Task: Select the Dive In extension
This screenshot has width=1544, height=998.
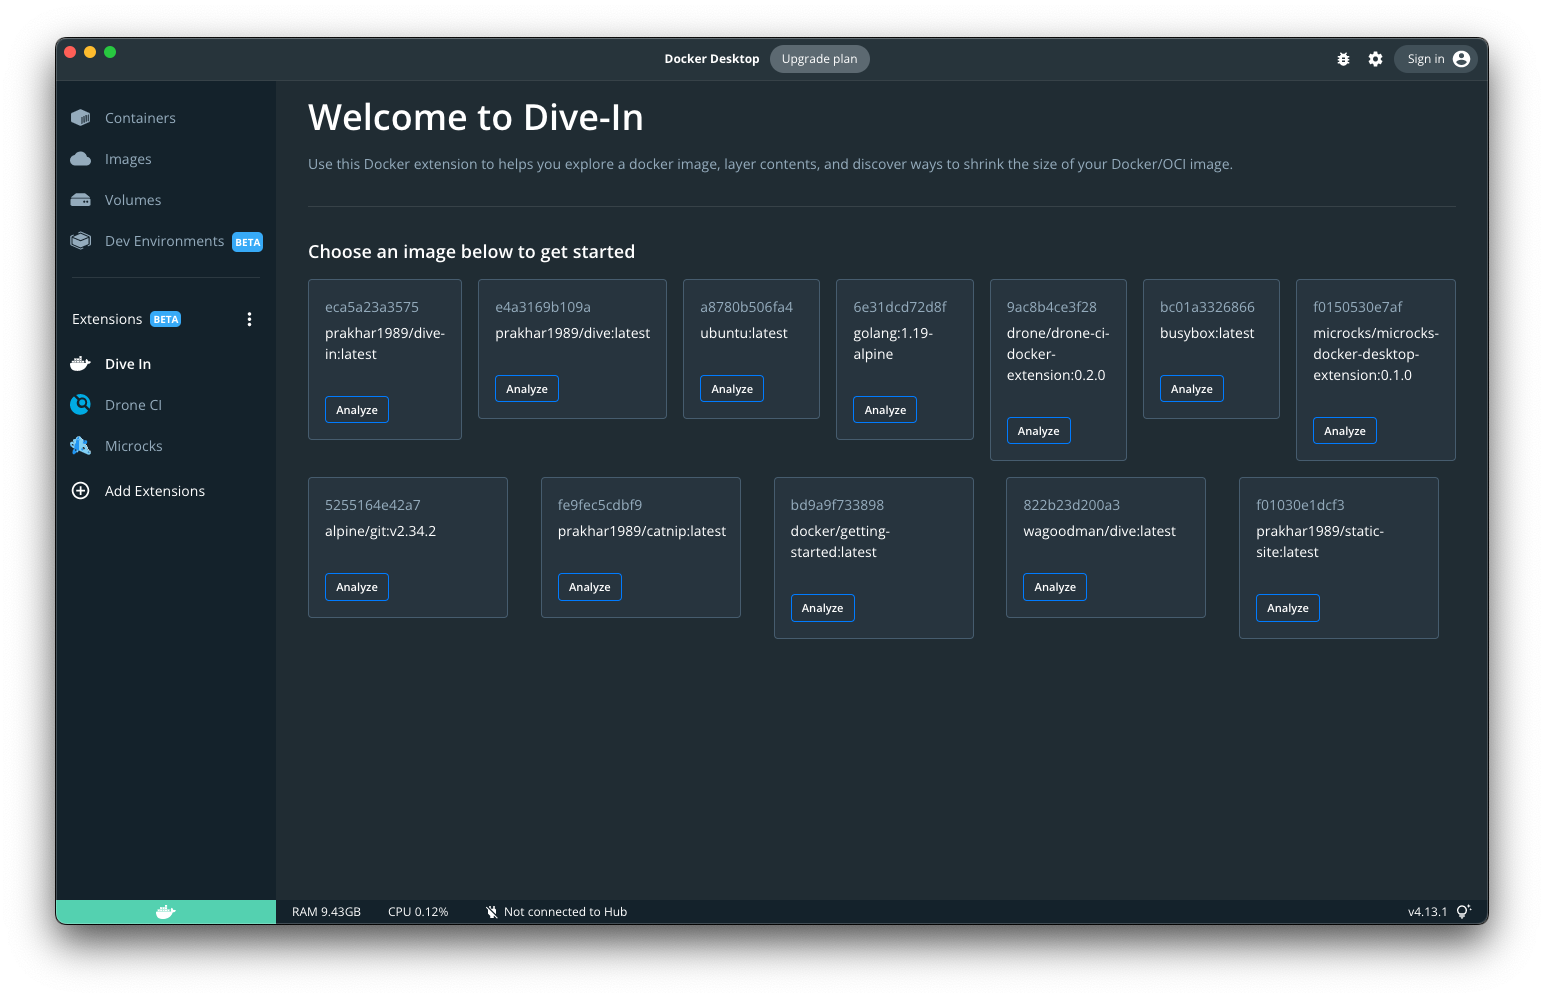Action: (128, 364)
